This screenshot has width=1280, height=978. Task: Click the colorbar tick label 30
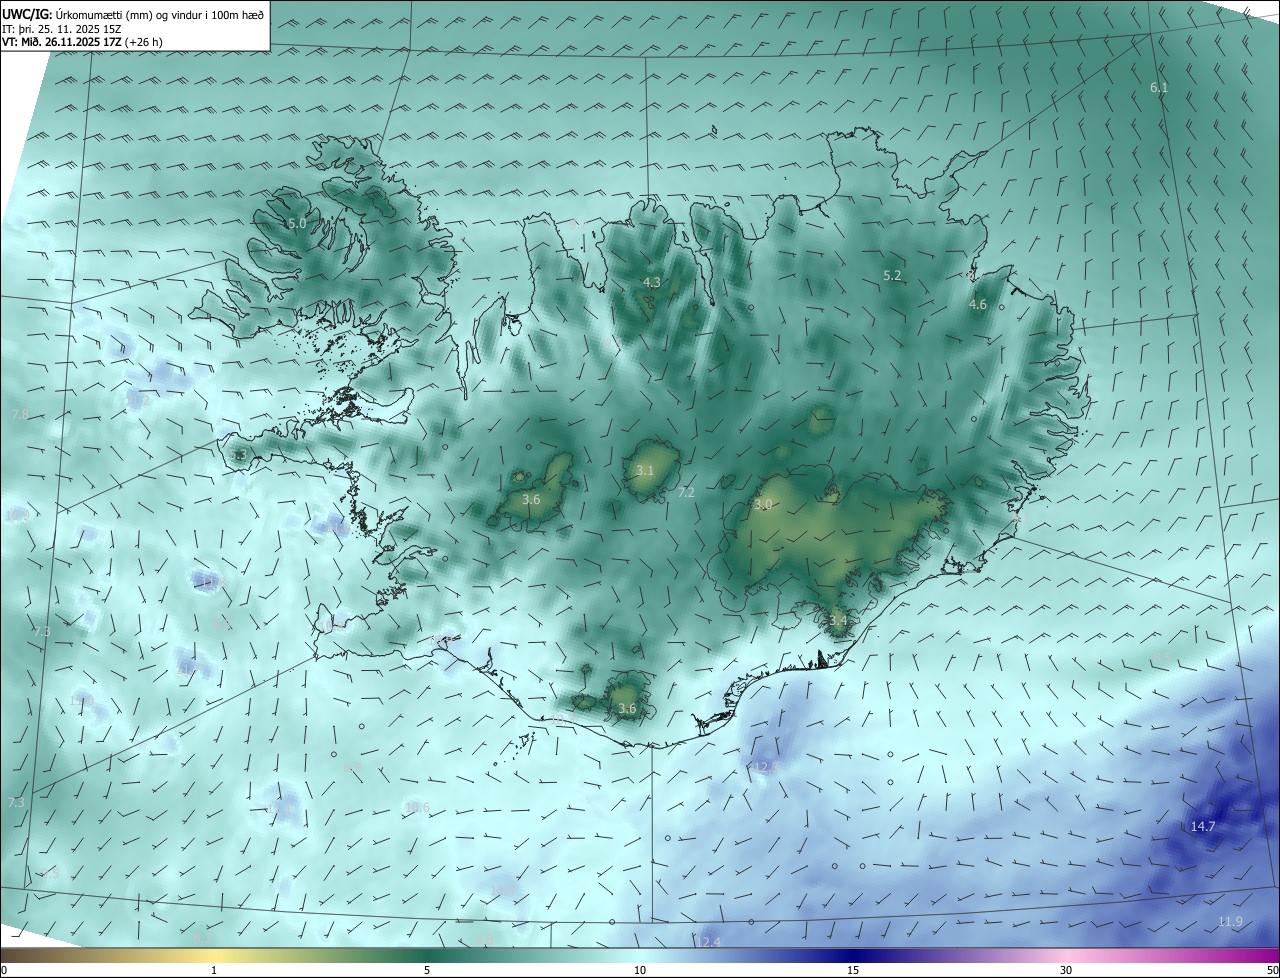click(x=1066, y=970)
